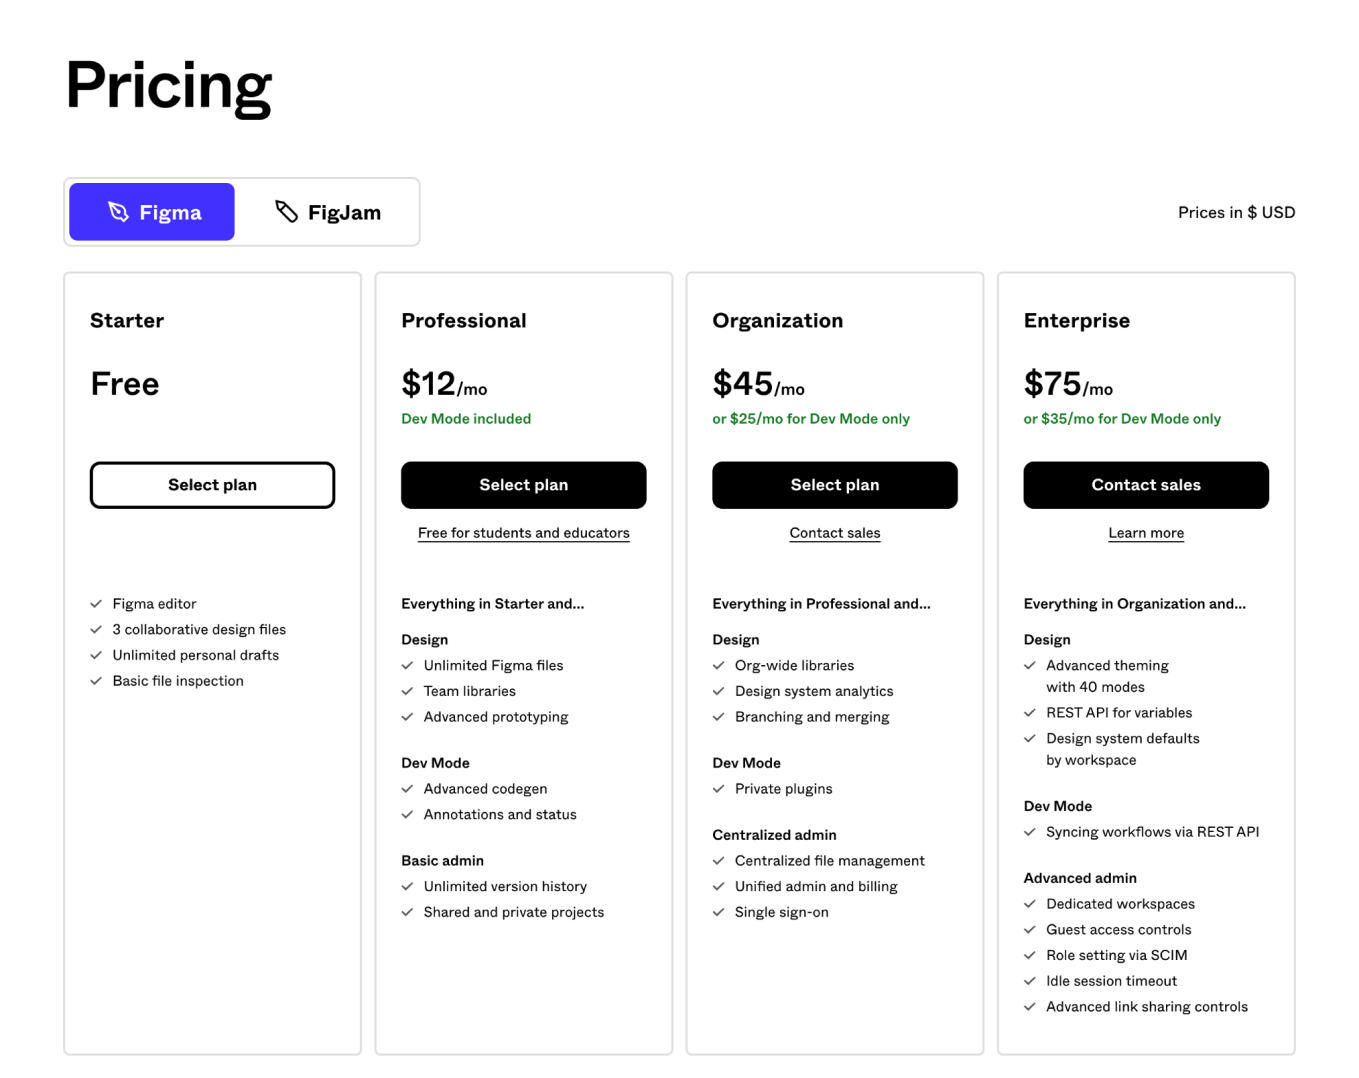Viewport: 1359px width, 1078px height.
Task: Click checkmark next to Unlimited Figma files
Action: pos(407,665)
